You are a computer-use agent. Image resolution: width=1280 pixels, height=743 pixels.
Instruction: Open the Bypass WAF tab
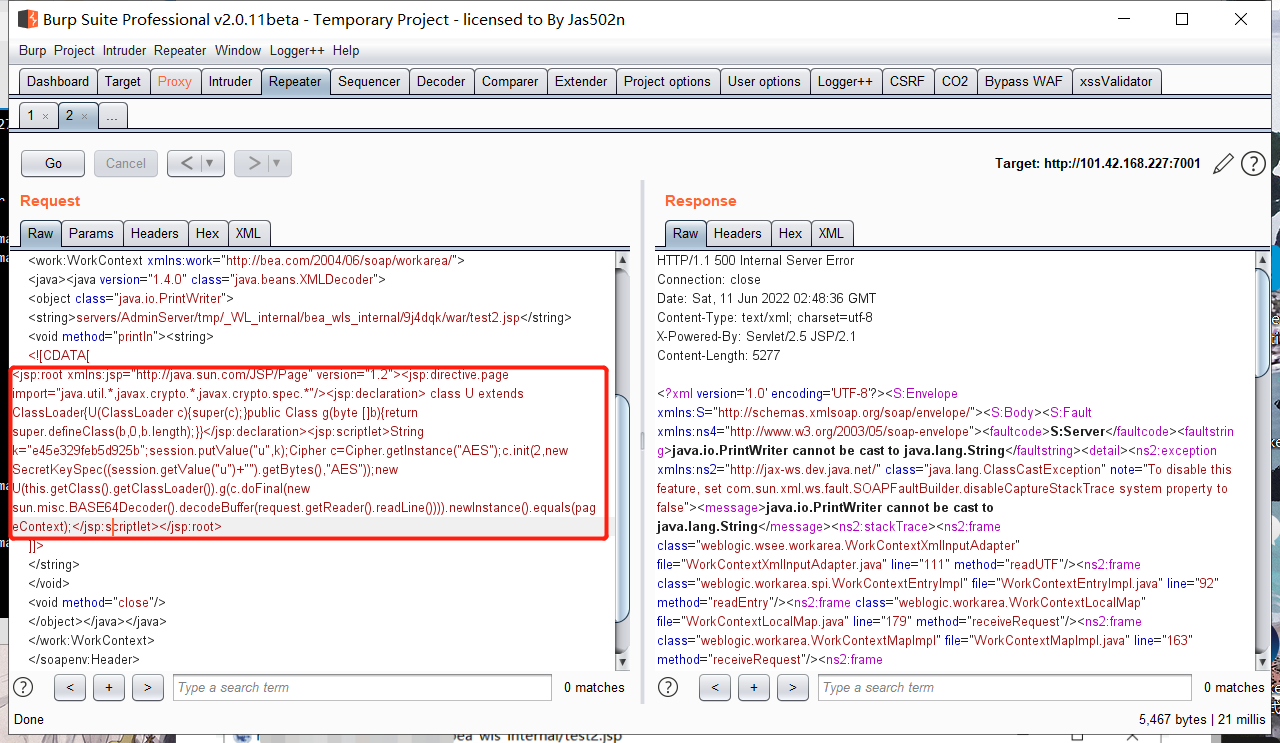point(1024,82)
